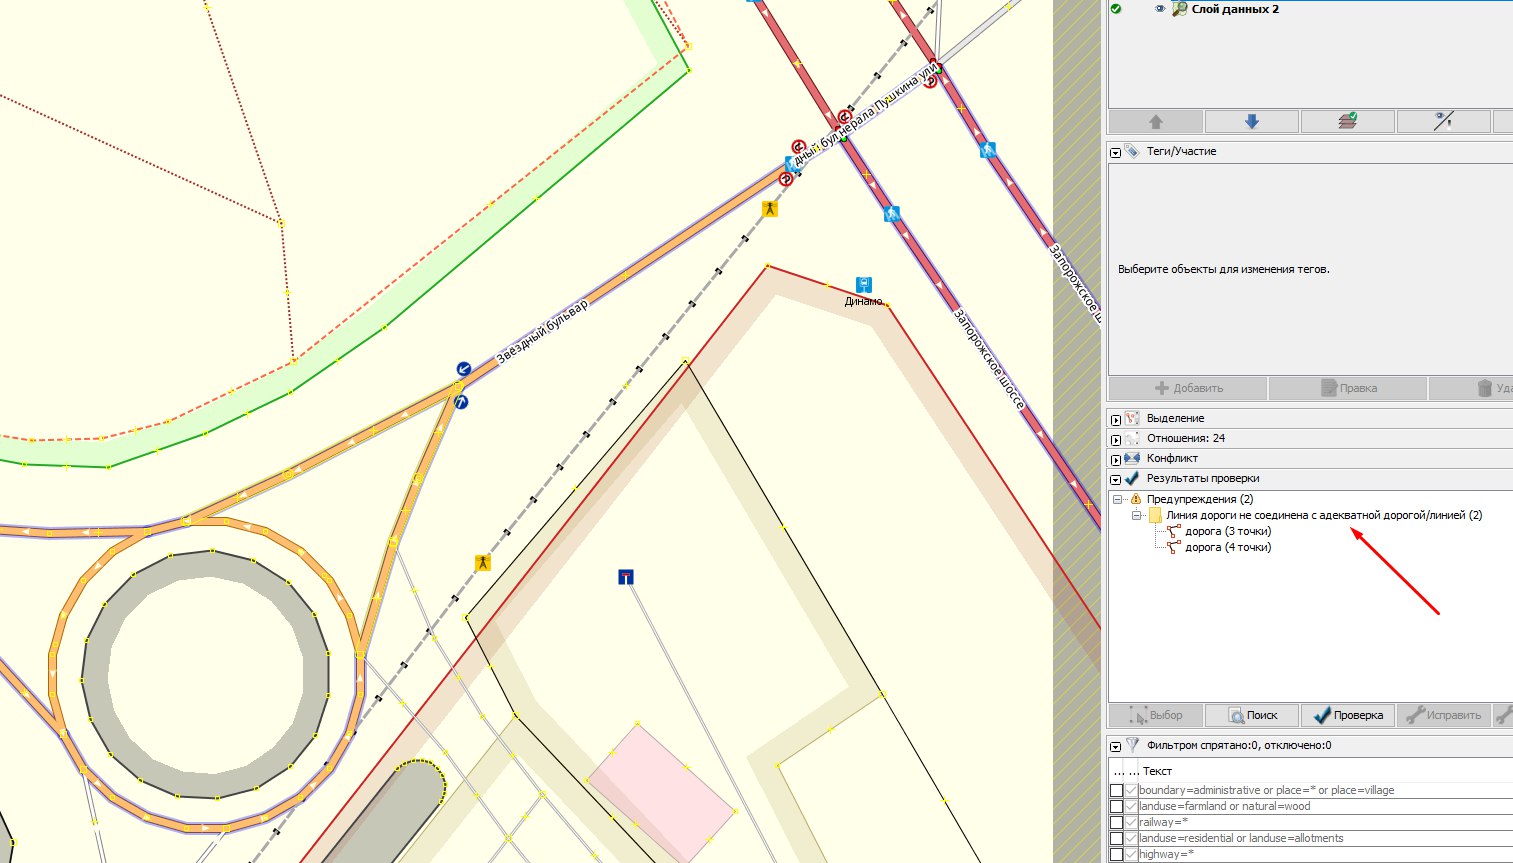Toggle visibility eye of Слой данных 2
Screen dimensions: 1513x863
pyautogui.click(x=1161, y=9)
